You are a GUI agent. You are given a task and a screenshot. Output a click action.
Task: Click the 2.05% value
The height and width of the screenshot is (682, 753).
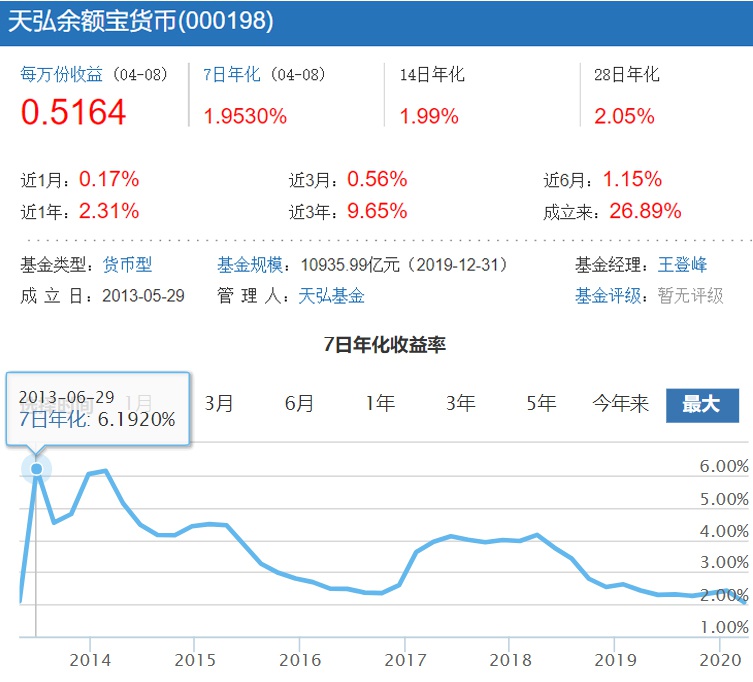[624, 116]
